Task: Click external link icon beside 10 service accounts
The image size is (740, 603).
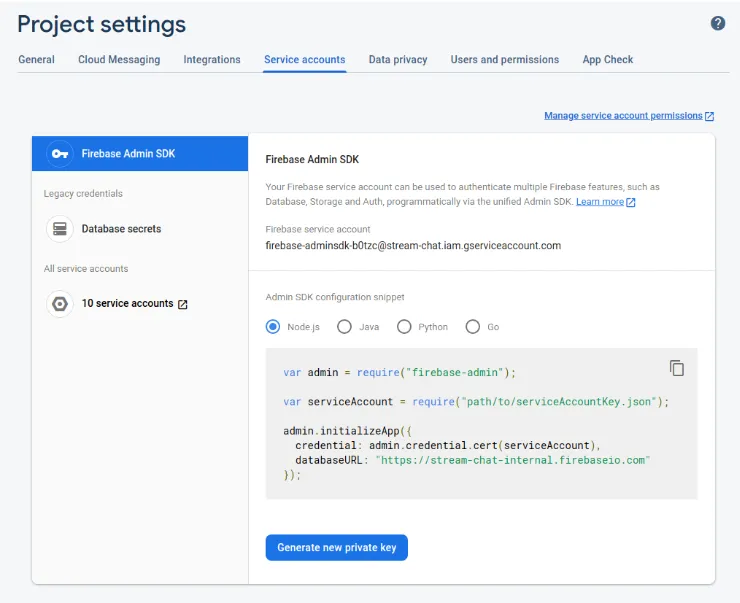Action: (183, 304)
